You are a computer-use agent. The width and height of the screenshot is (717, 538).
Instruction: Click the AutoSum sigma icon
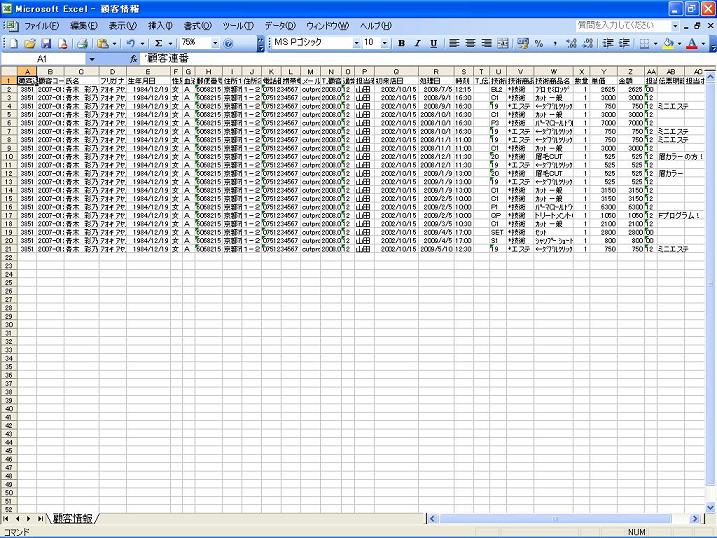click(159, 43)
